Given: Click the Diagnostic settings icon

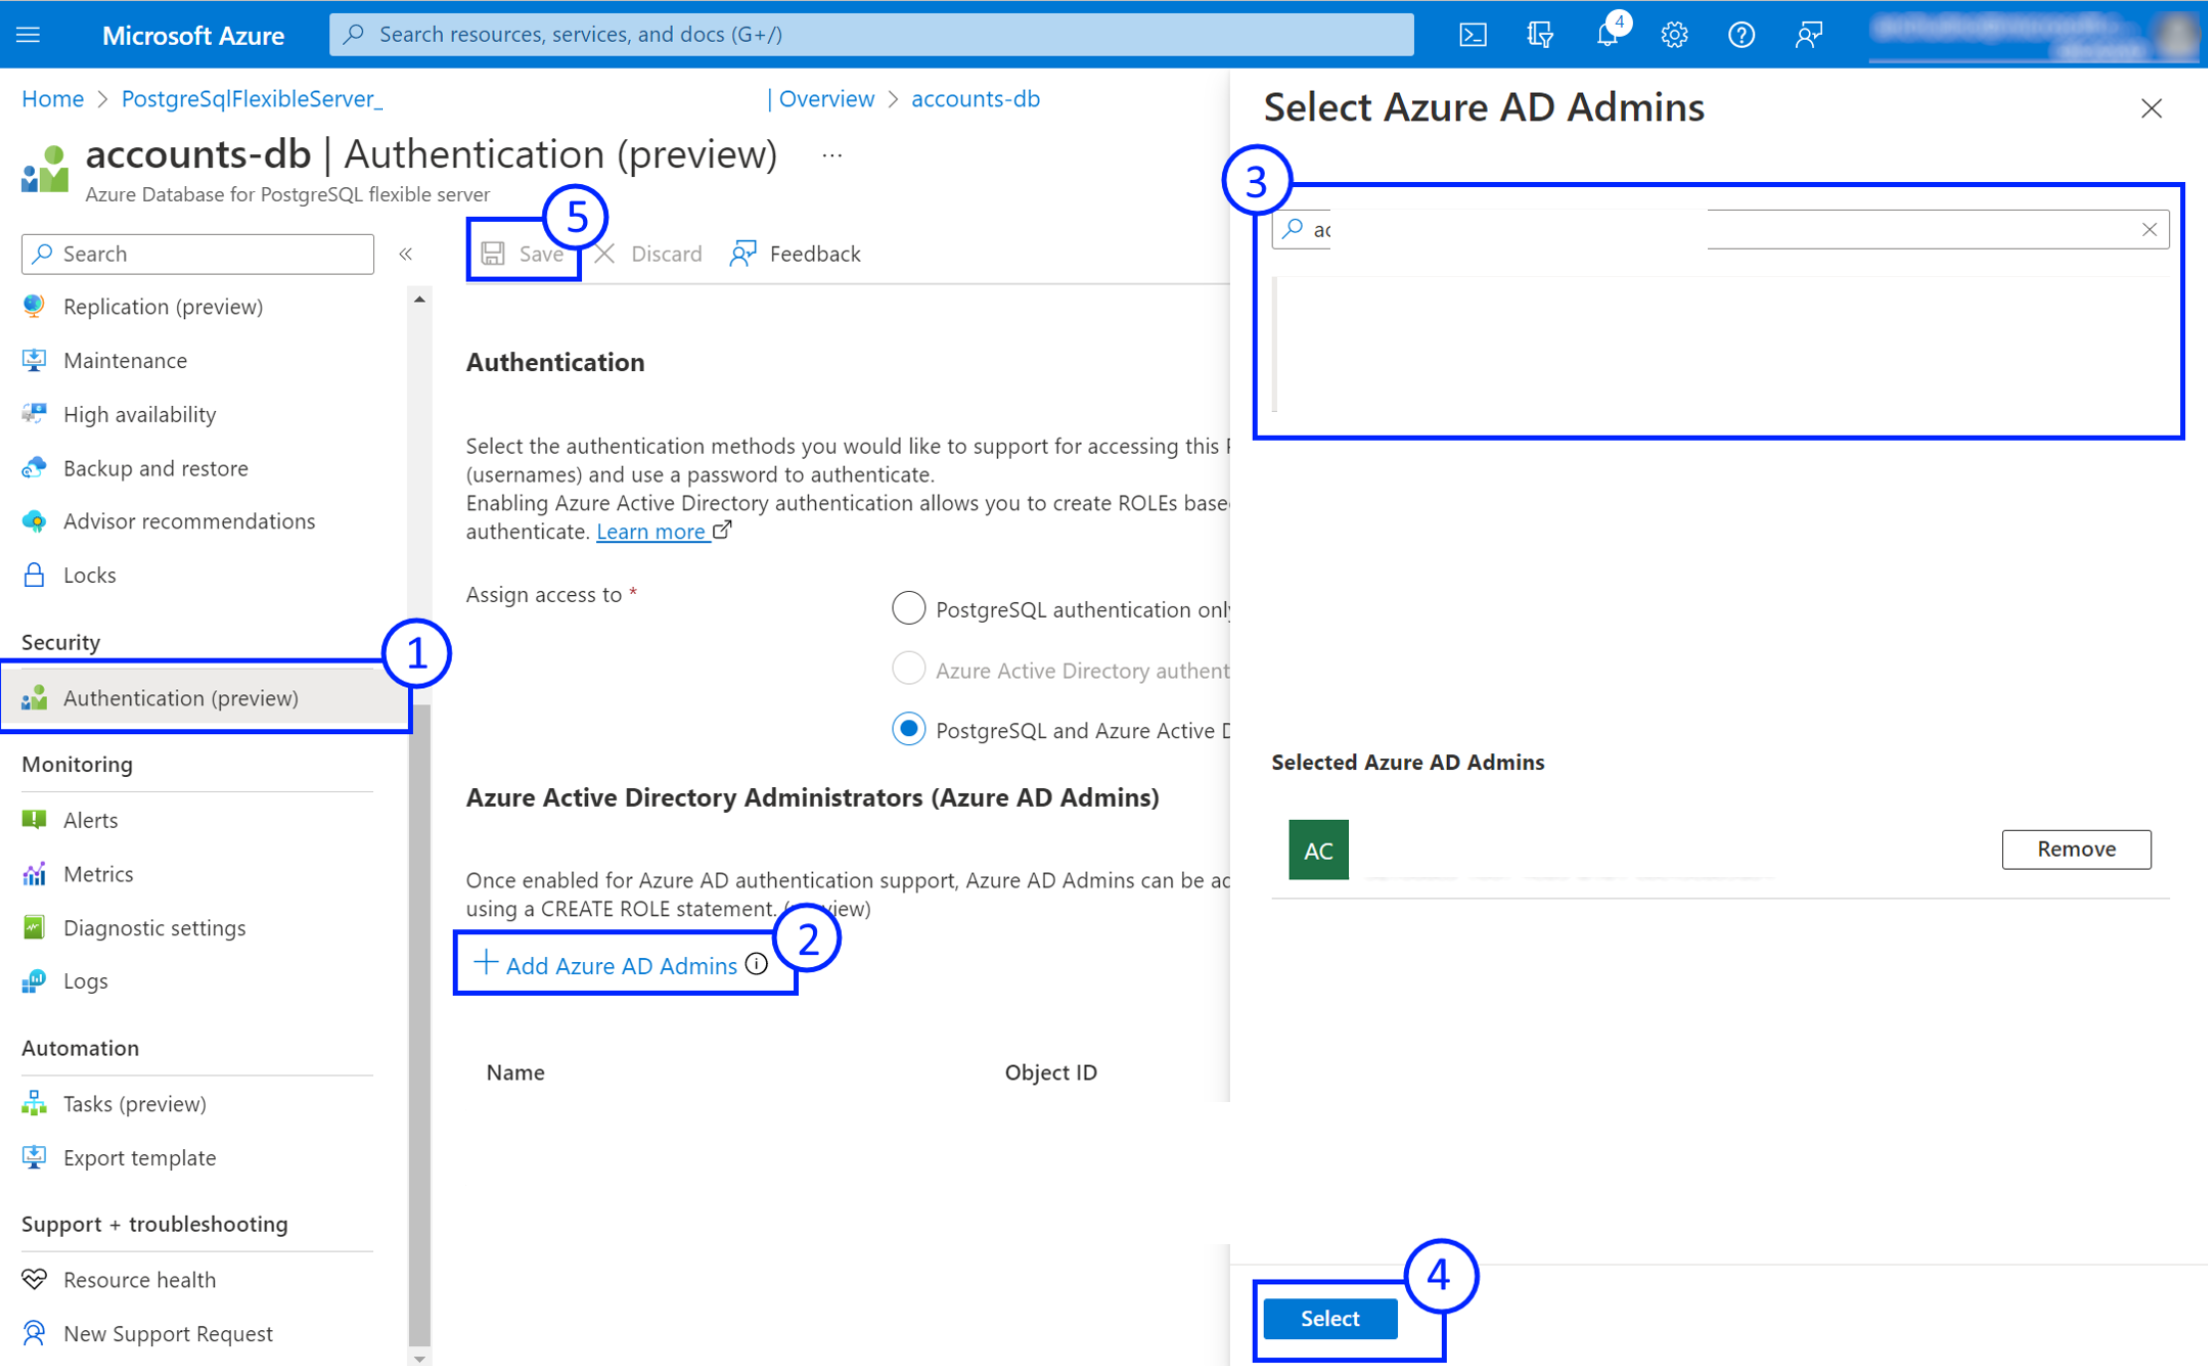Looking at the screenshot, I should pyautogui.click(x=32, y=927).
